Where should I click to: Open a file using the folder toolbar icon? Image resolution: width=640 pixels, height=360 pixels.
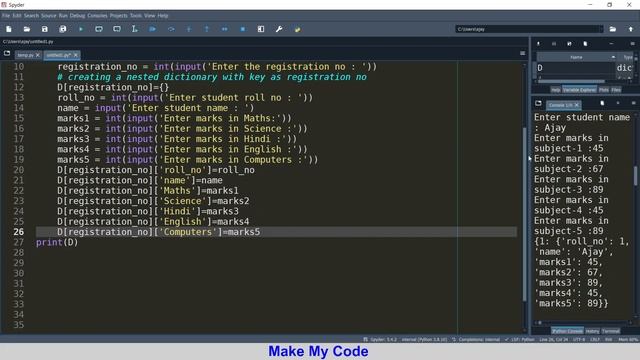click(x=27, y=29)
